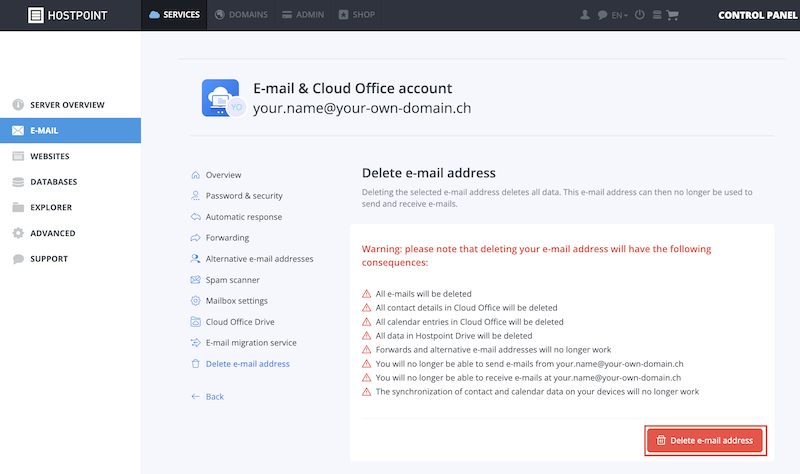Click the YO avatar badge
The image size is (800, 474).
[x=236, y=107]
